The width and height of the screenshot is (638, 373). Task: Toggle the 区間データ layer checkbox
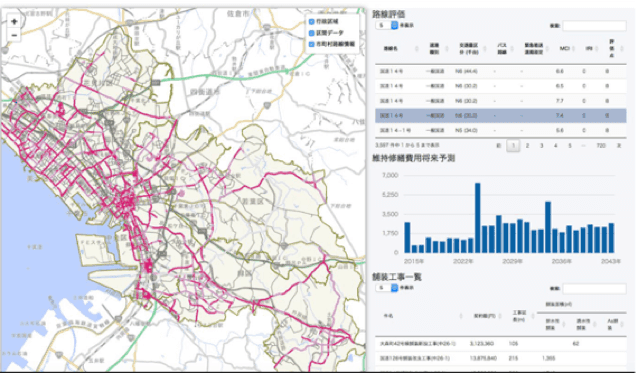click(x=312, y=33)
